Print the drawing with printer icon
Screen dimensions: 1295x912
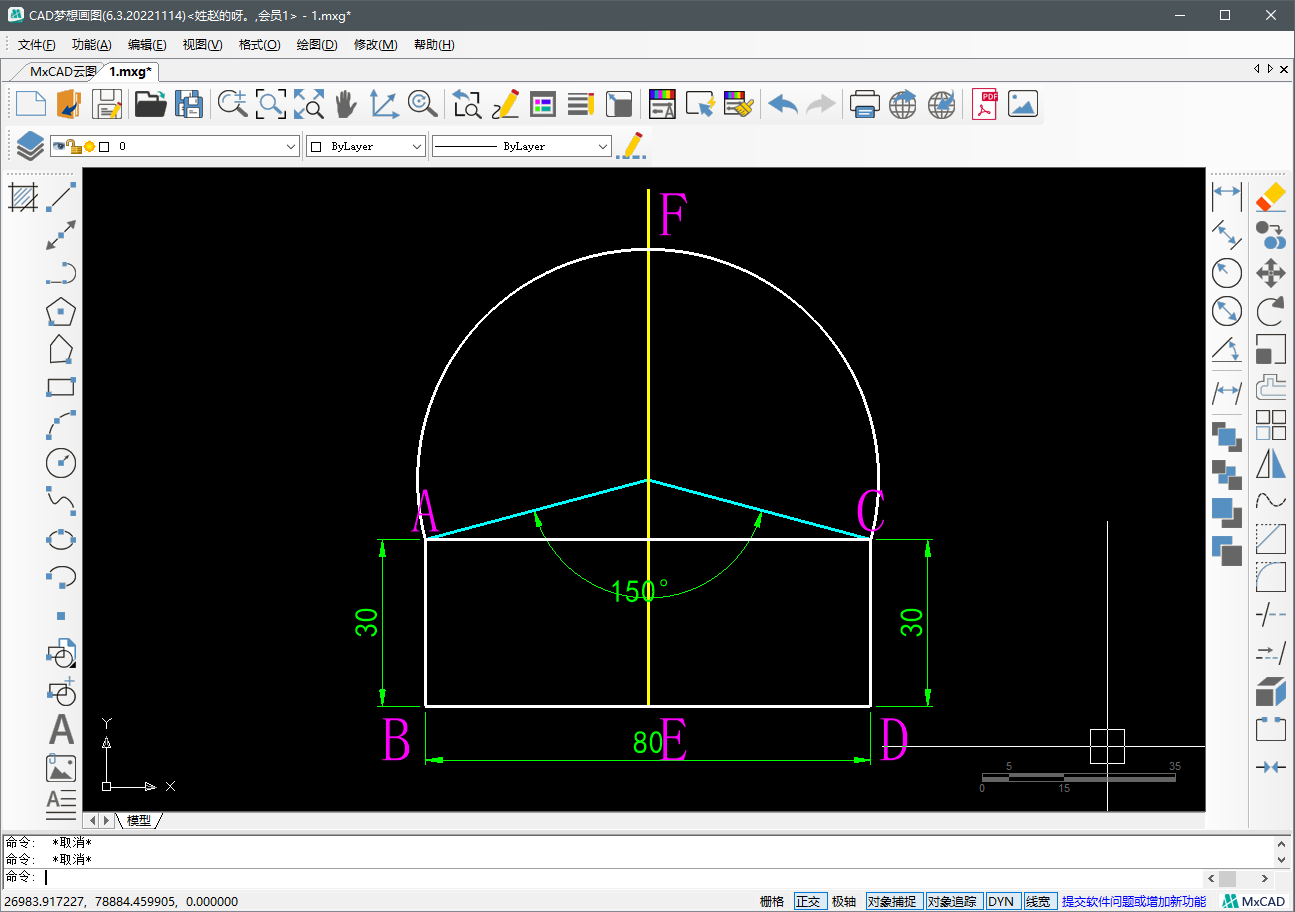tap(864, 104)
